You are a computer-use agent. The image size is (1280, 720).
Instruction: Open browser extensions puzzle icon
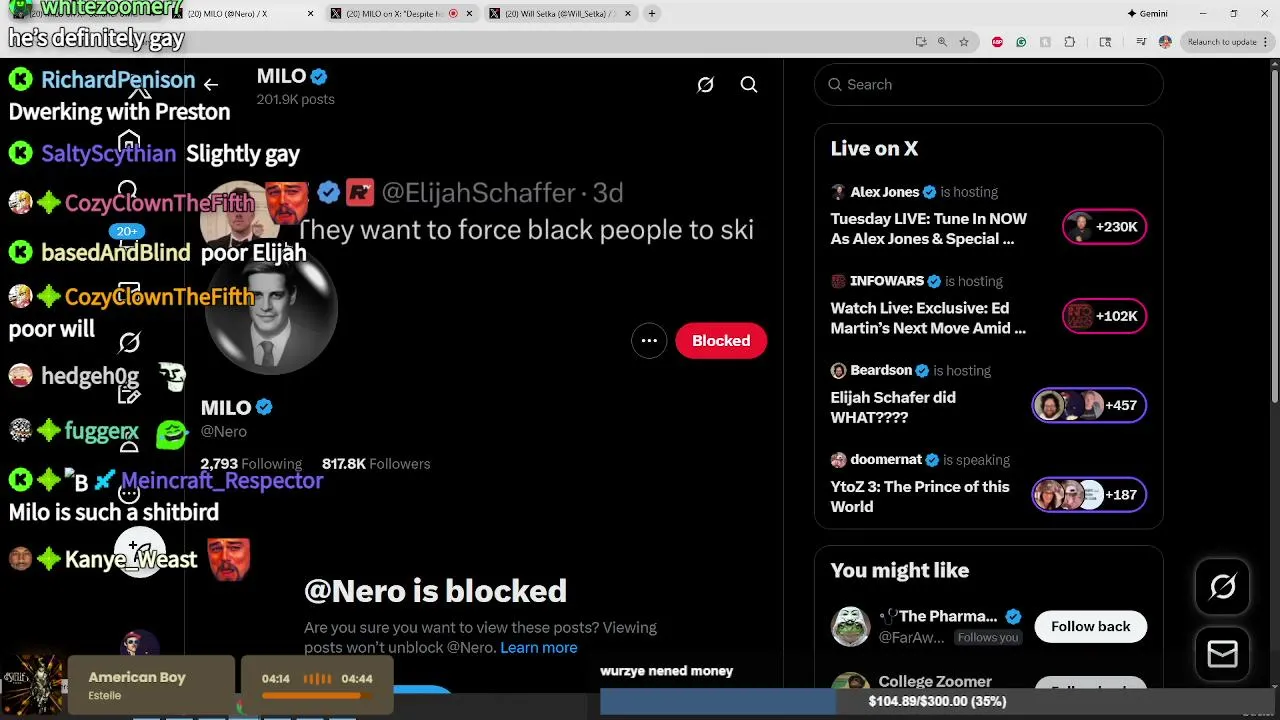click(x=1069, y=42)
